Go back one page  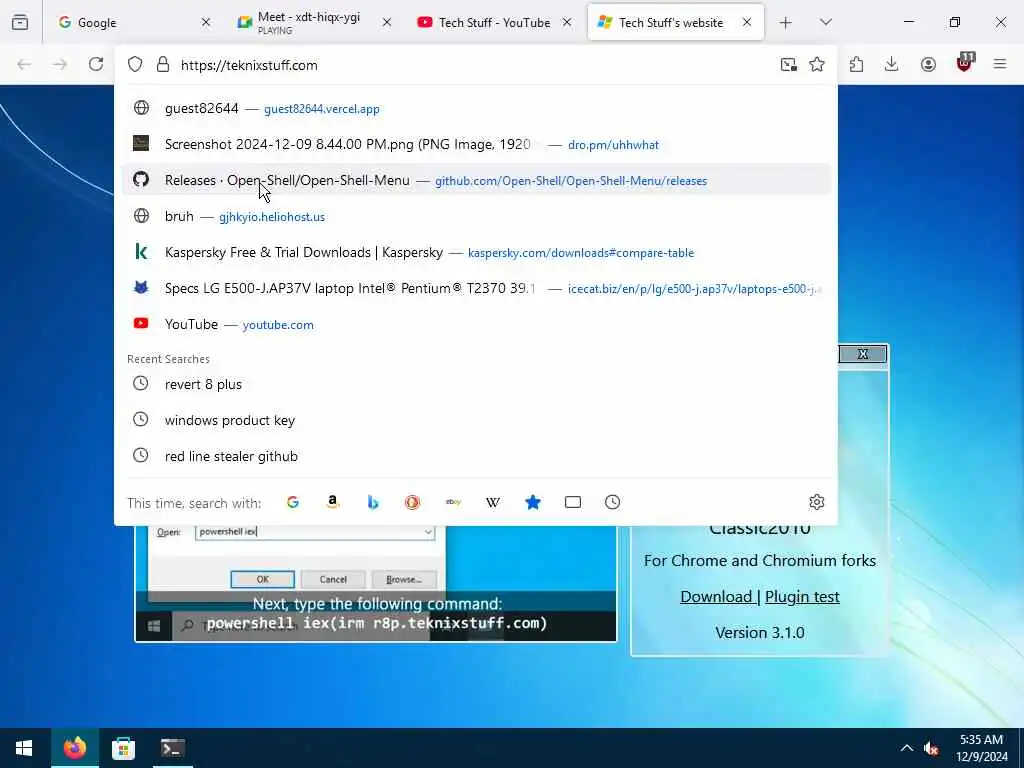pos(24,64)
